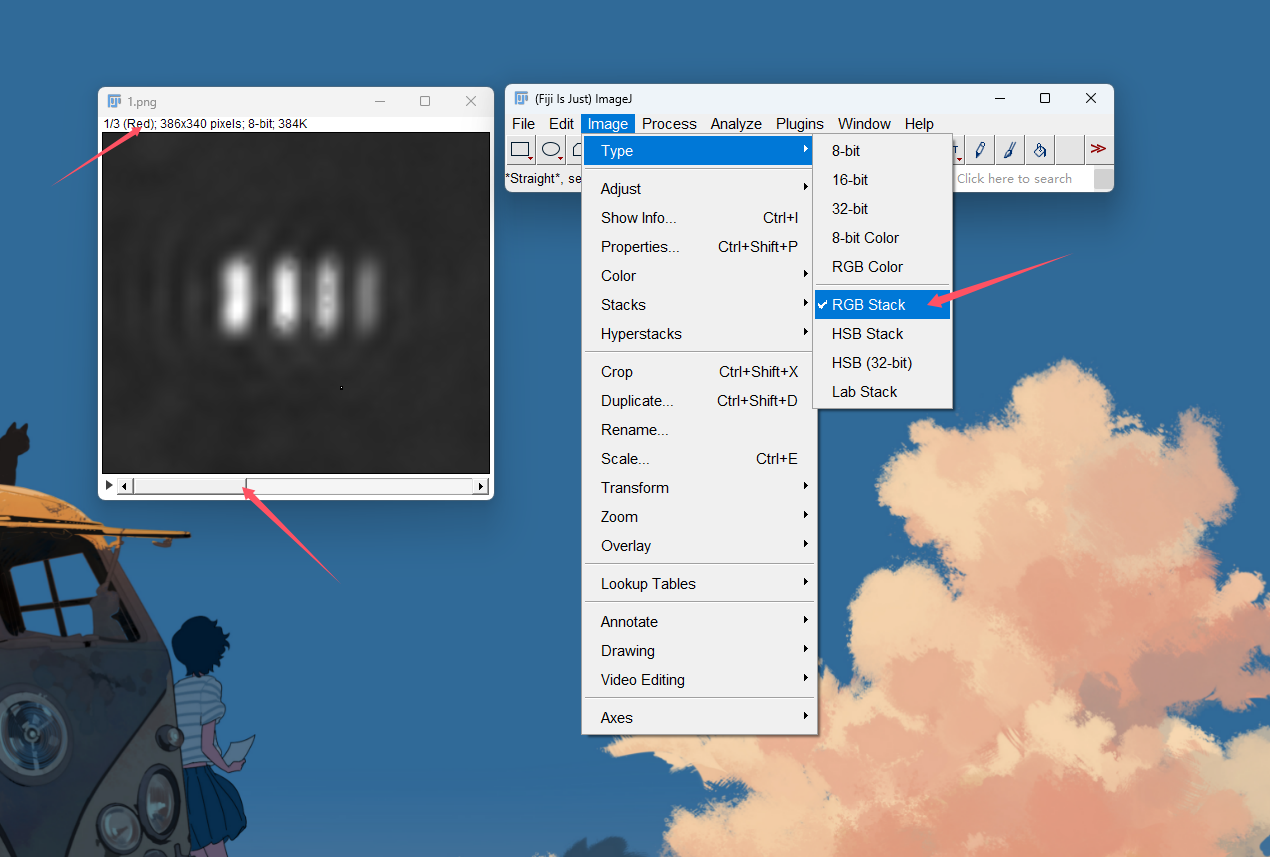1270x857 pixels.
Task: Expand the Color submenu
Action: [700, 276]
